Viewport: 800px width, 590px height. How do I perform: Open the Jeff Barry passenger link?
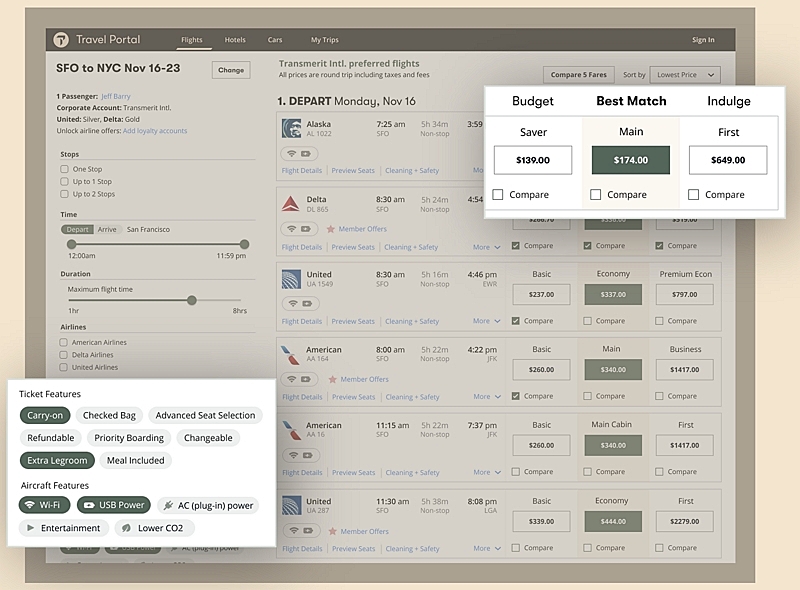[116, 96]
